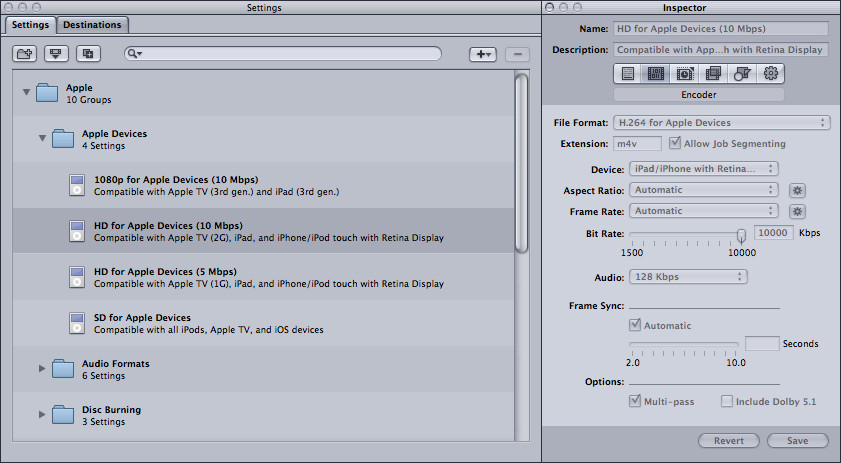This screenshot has width=841, height=463.
Task: Open the Actions pane gear icon
Action: [x=771, y=74]
